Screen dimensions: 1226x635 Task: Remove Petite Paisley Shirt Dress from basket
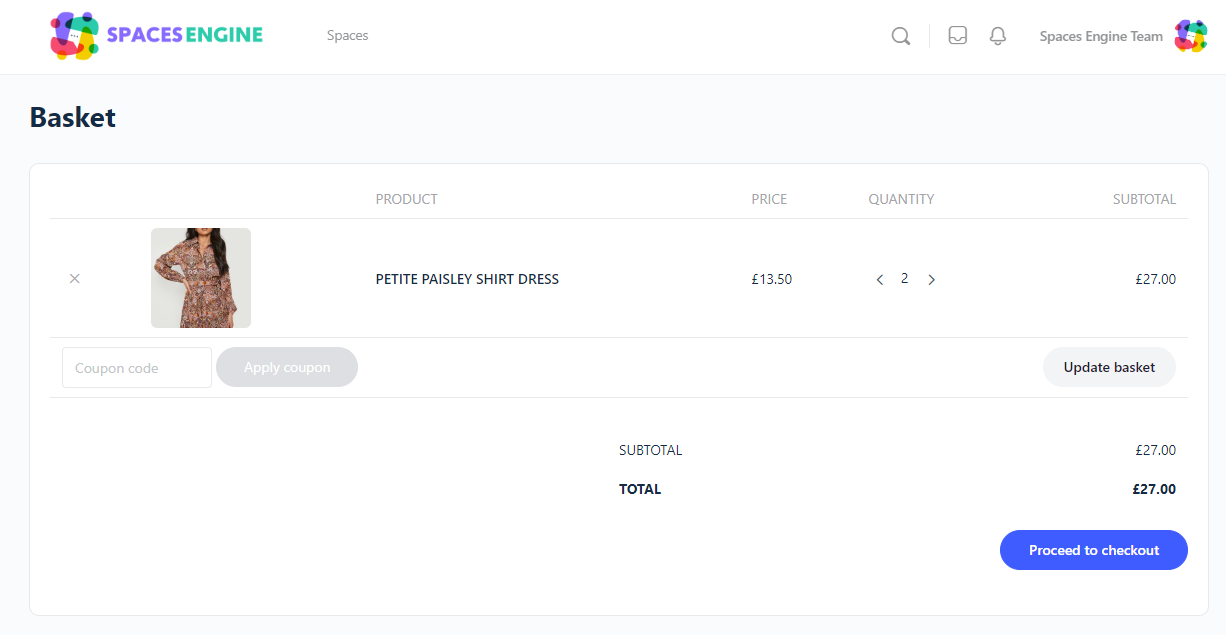click(75, 279)
